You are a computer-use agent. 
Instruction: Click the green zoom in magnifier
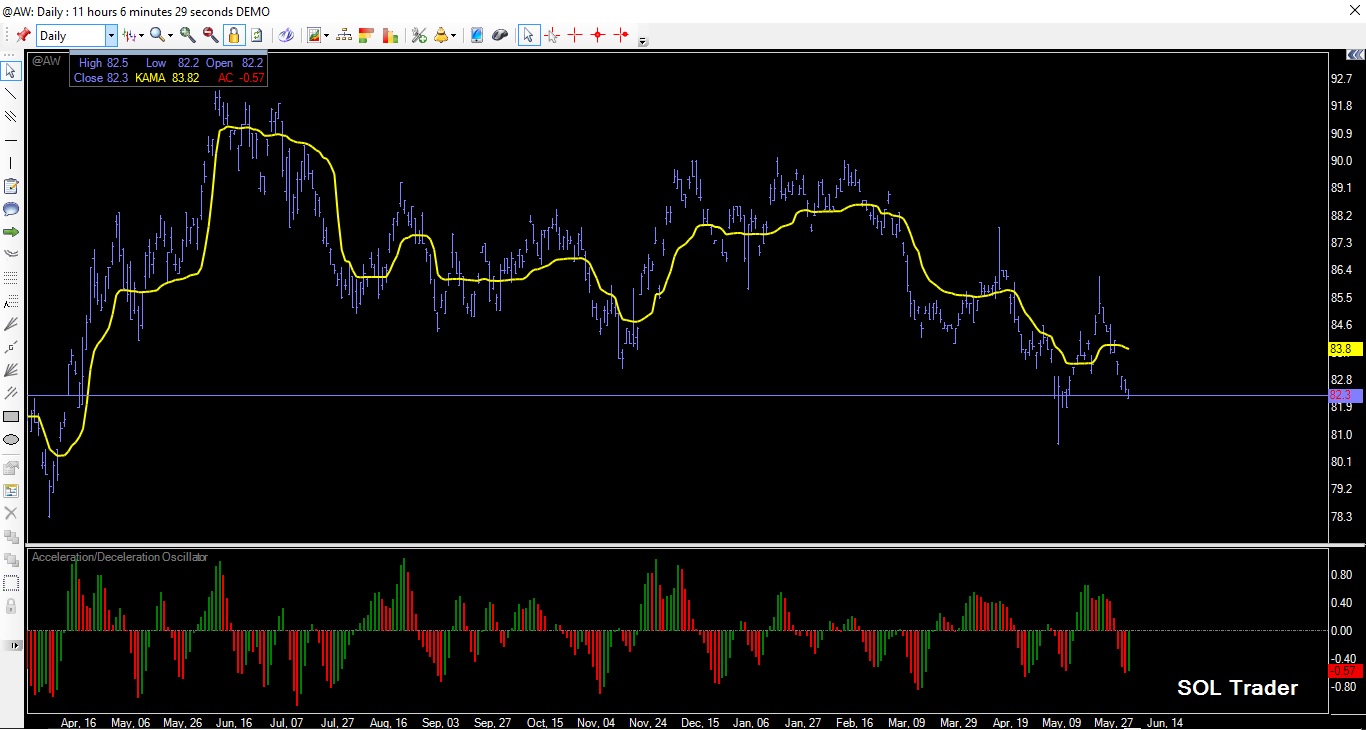(x=187, y=35)
